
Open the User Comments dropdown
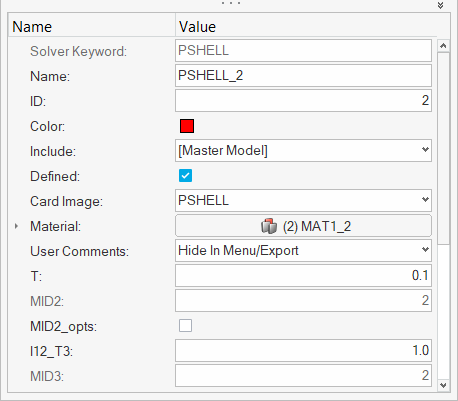pyautogui.click(x=303, y=251)
